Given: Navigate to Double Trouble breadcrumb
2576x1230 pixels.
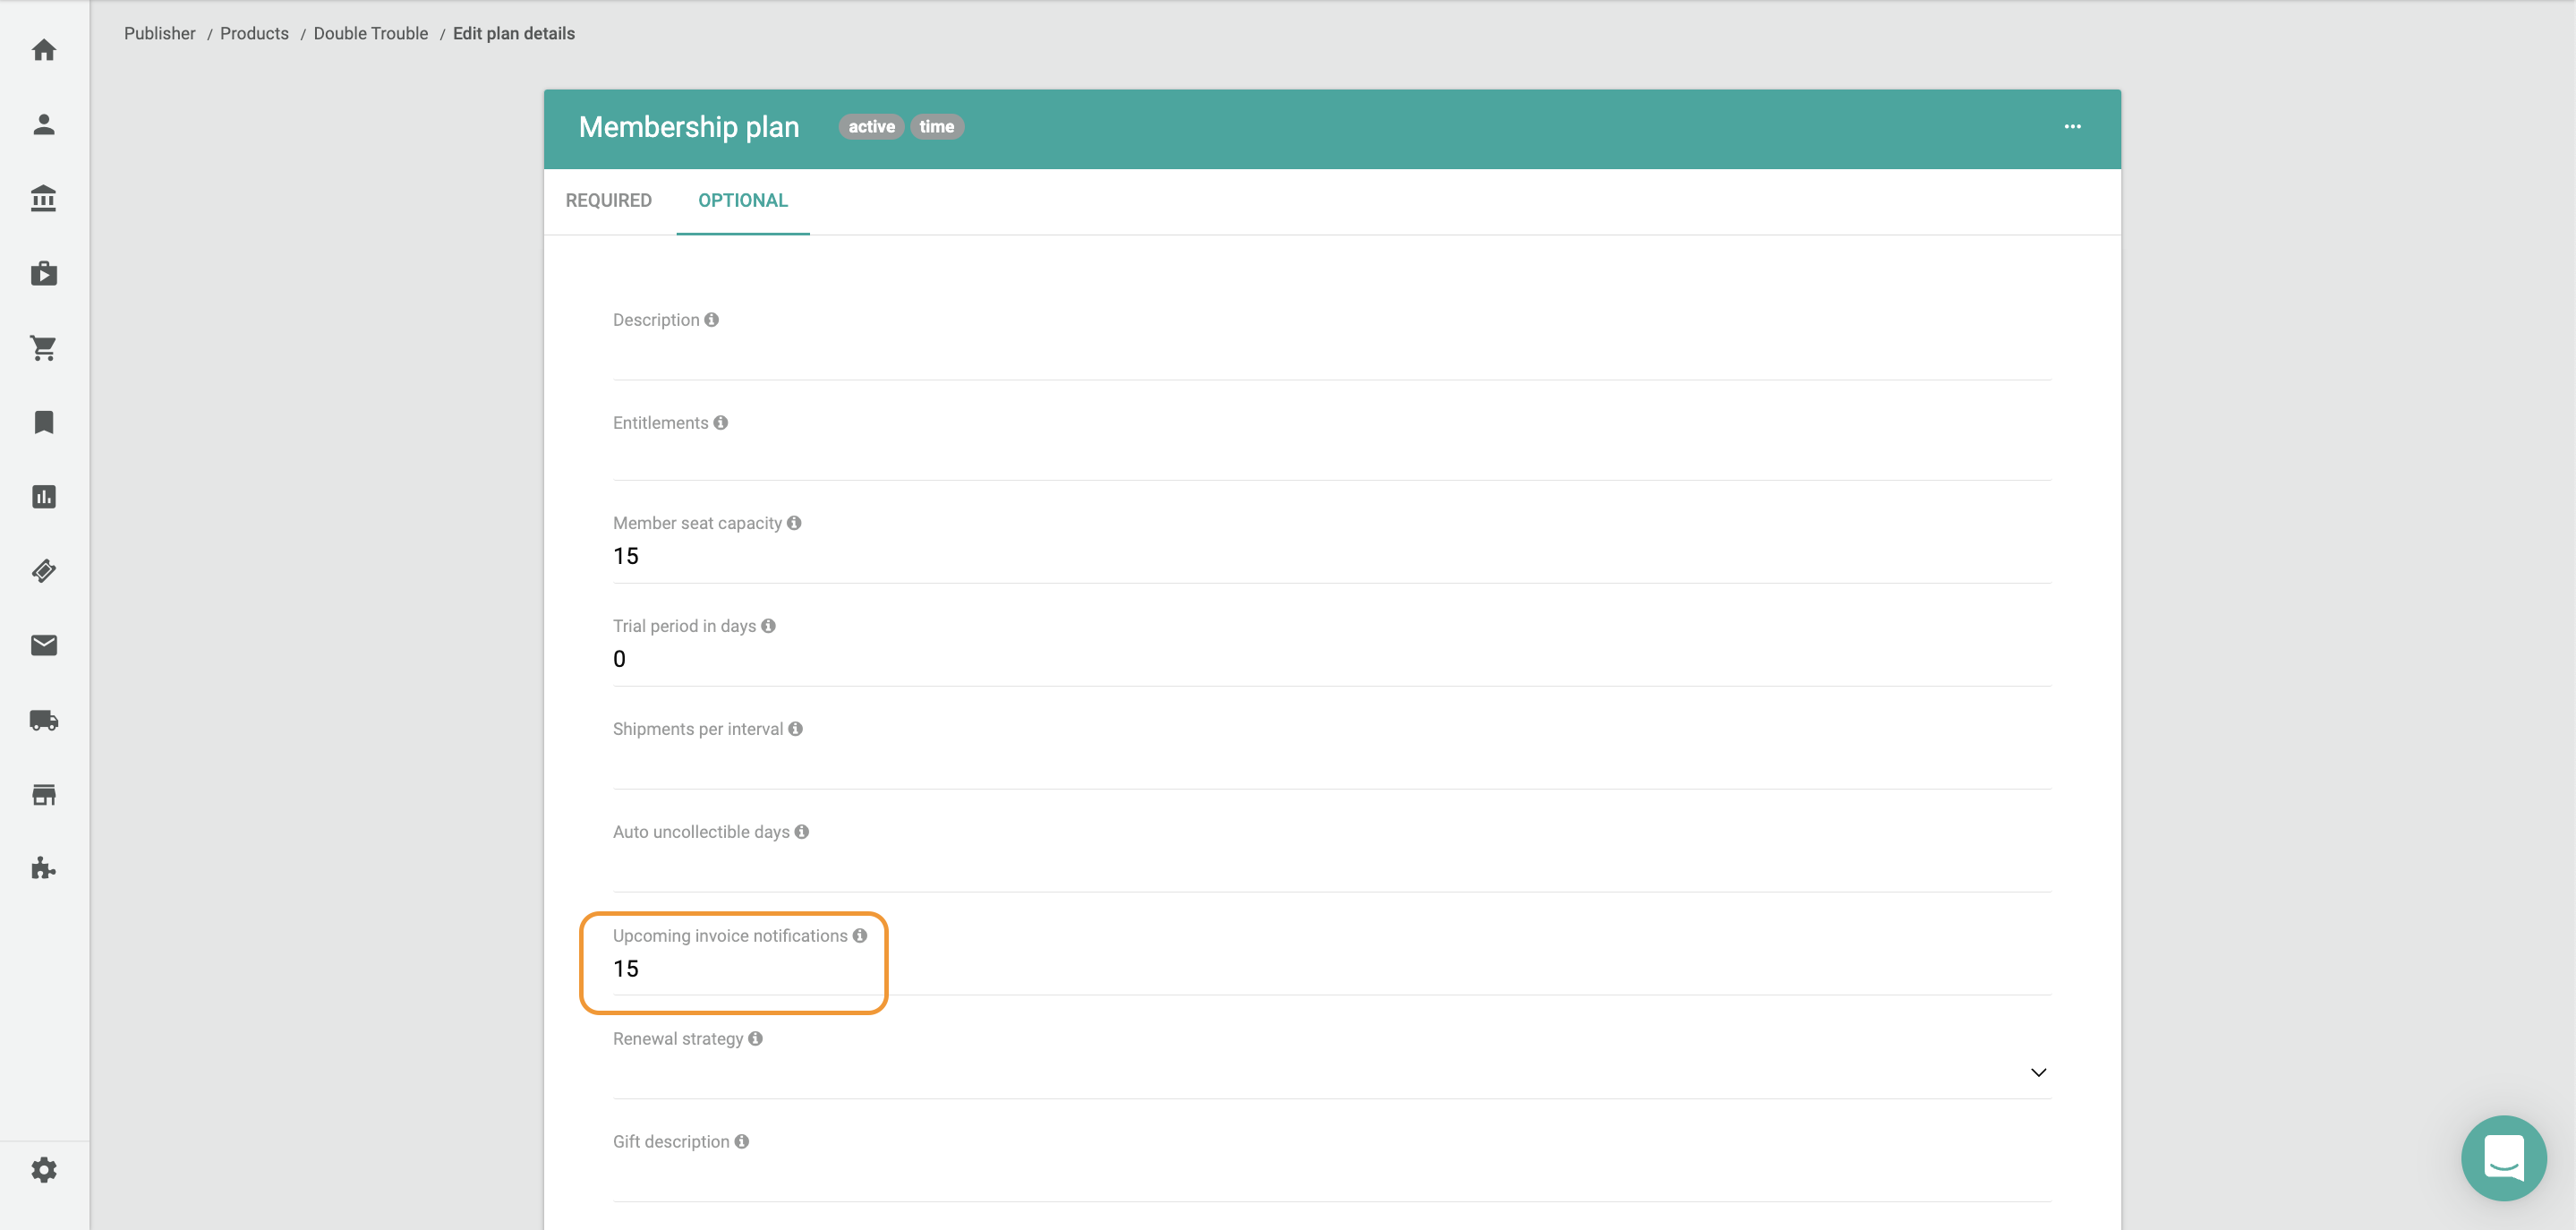Looking at the screenshot, I should pyautogui.click(x=370, y=34).
